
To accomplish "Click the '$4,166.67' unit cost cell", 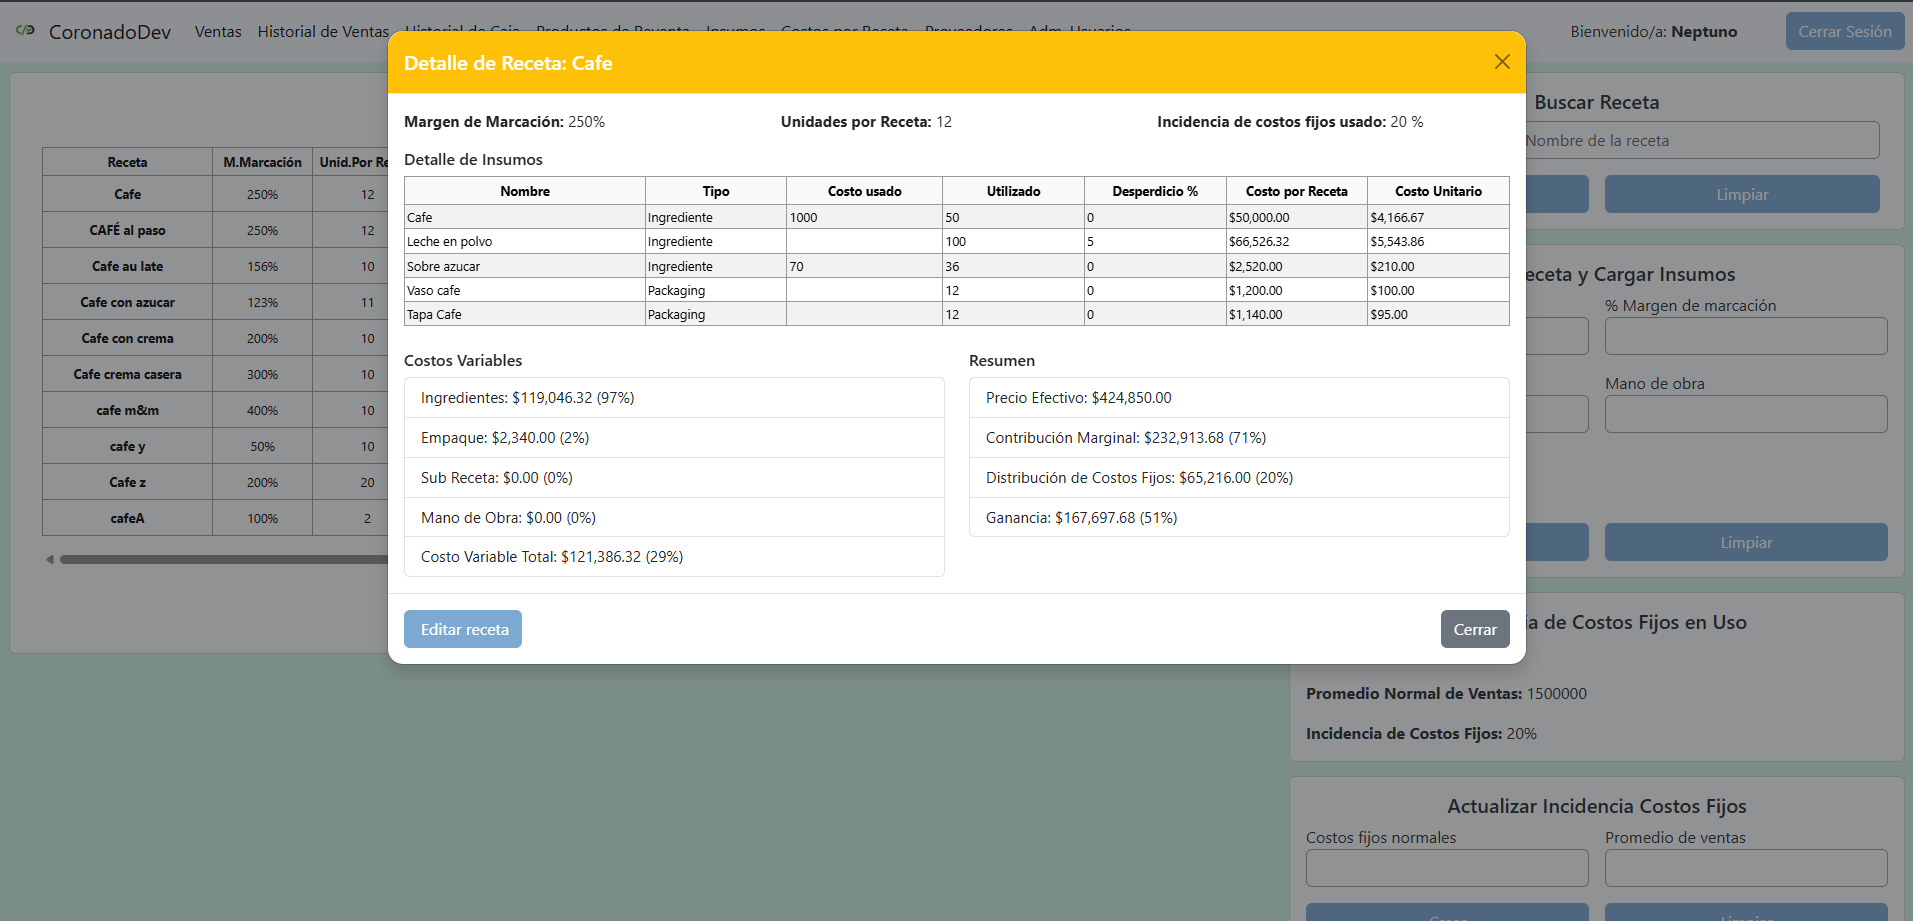I will (x=1438, y=217).
